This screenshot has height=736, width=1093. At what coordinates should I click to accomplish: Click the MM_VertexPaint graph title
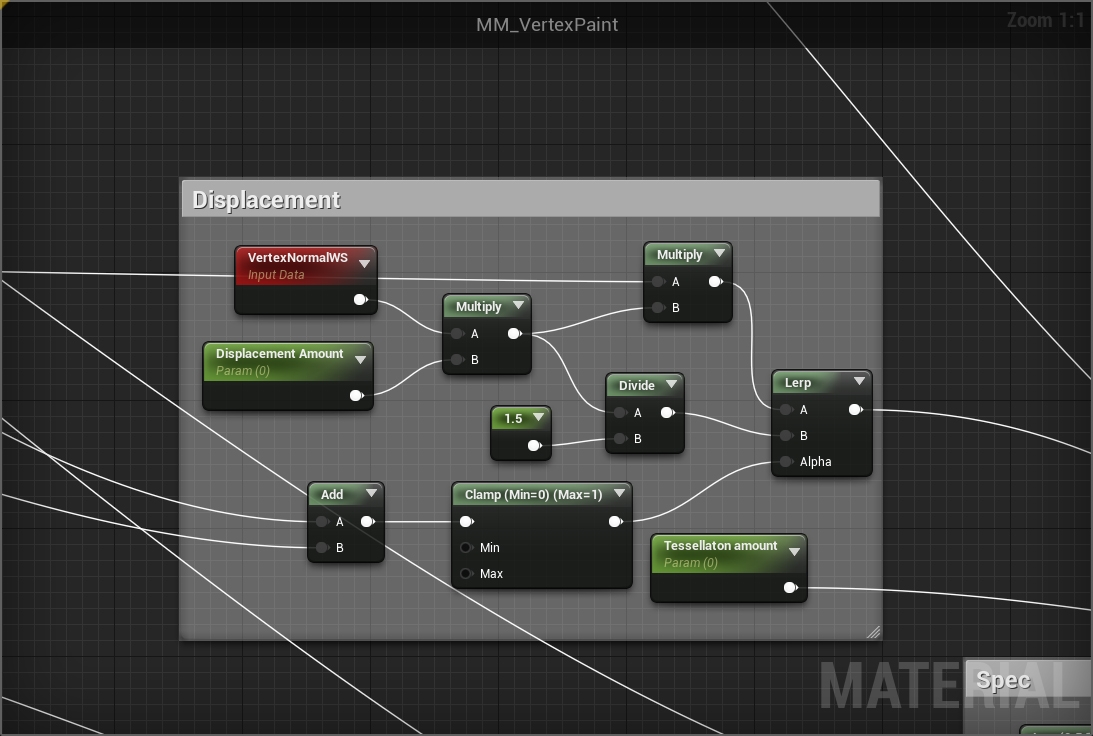546,25
